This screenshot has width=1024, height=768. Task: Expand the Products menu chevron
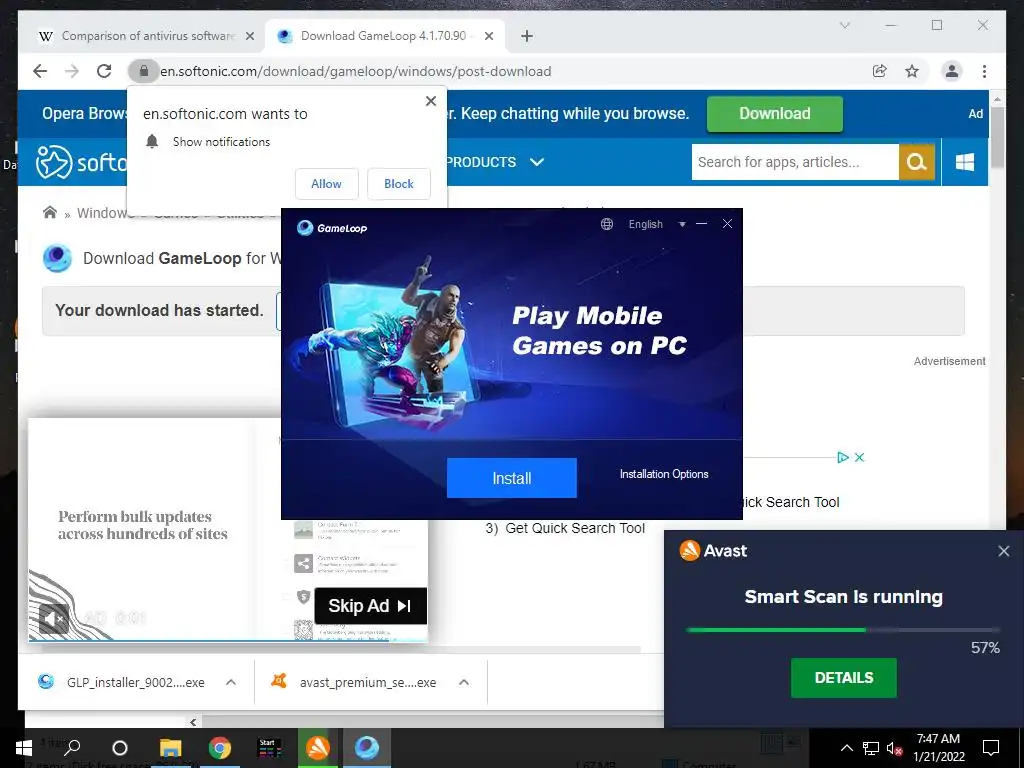coord(537,162)
